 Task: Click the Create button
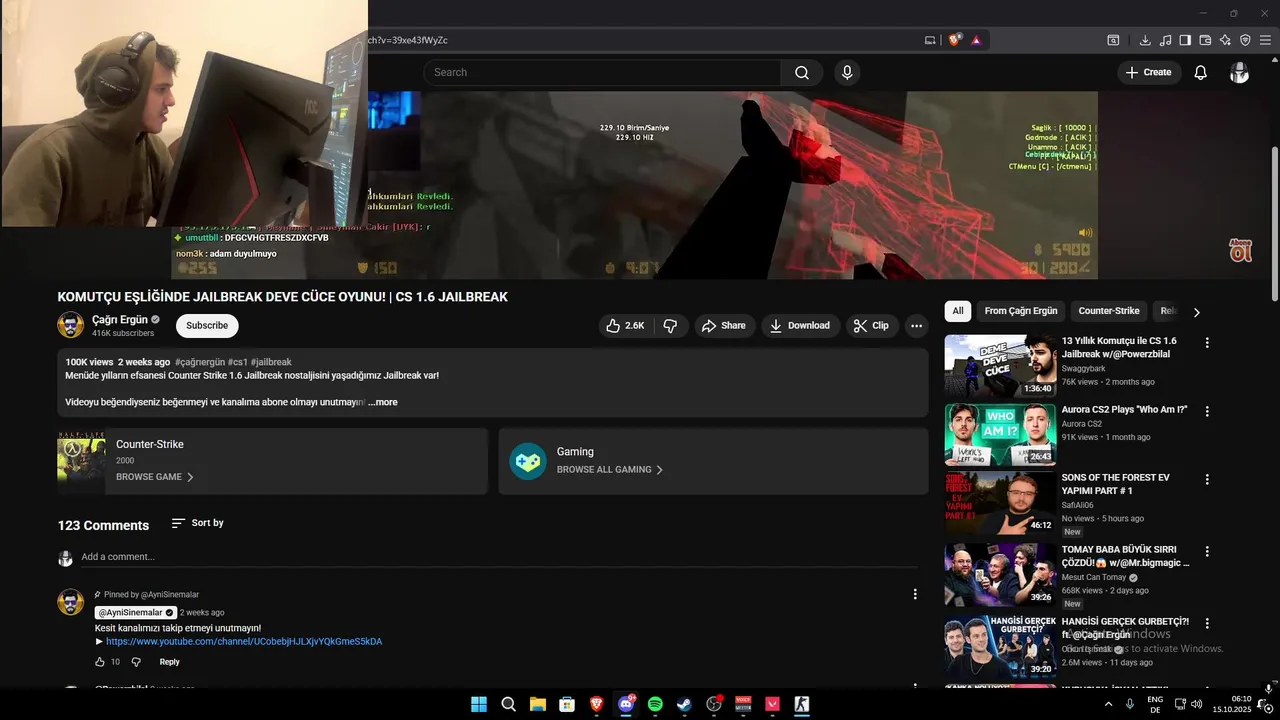[x=1149, y=72]
